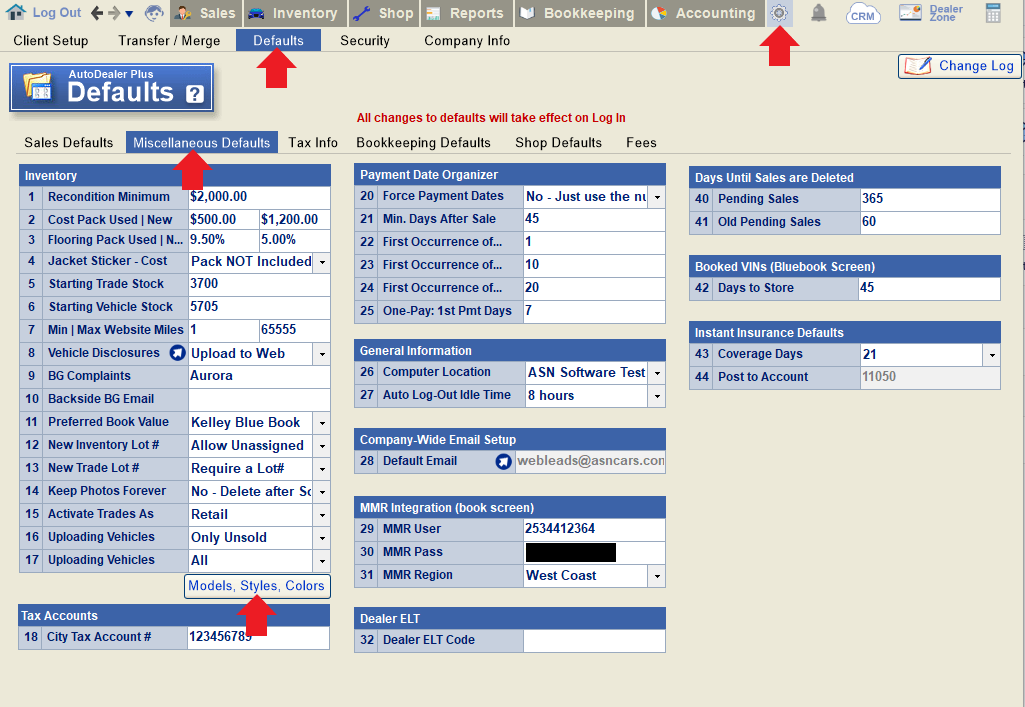Click the Dealer ELT Code field
This screenshot has width=1025, height=707.
tap(594, 640)
